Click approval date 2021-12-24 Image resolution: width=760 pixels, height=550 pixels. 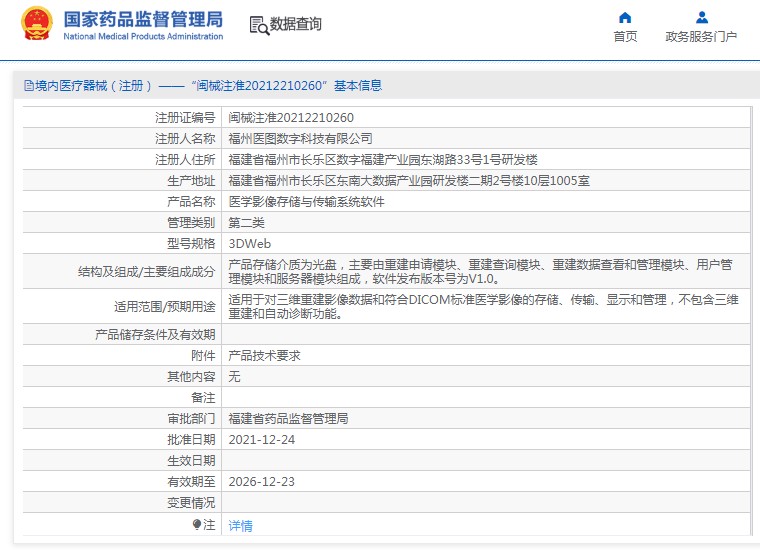click(x=262, y=440)
